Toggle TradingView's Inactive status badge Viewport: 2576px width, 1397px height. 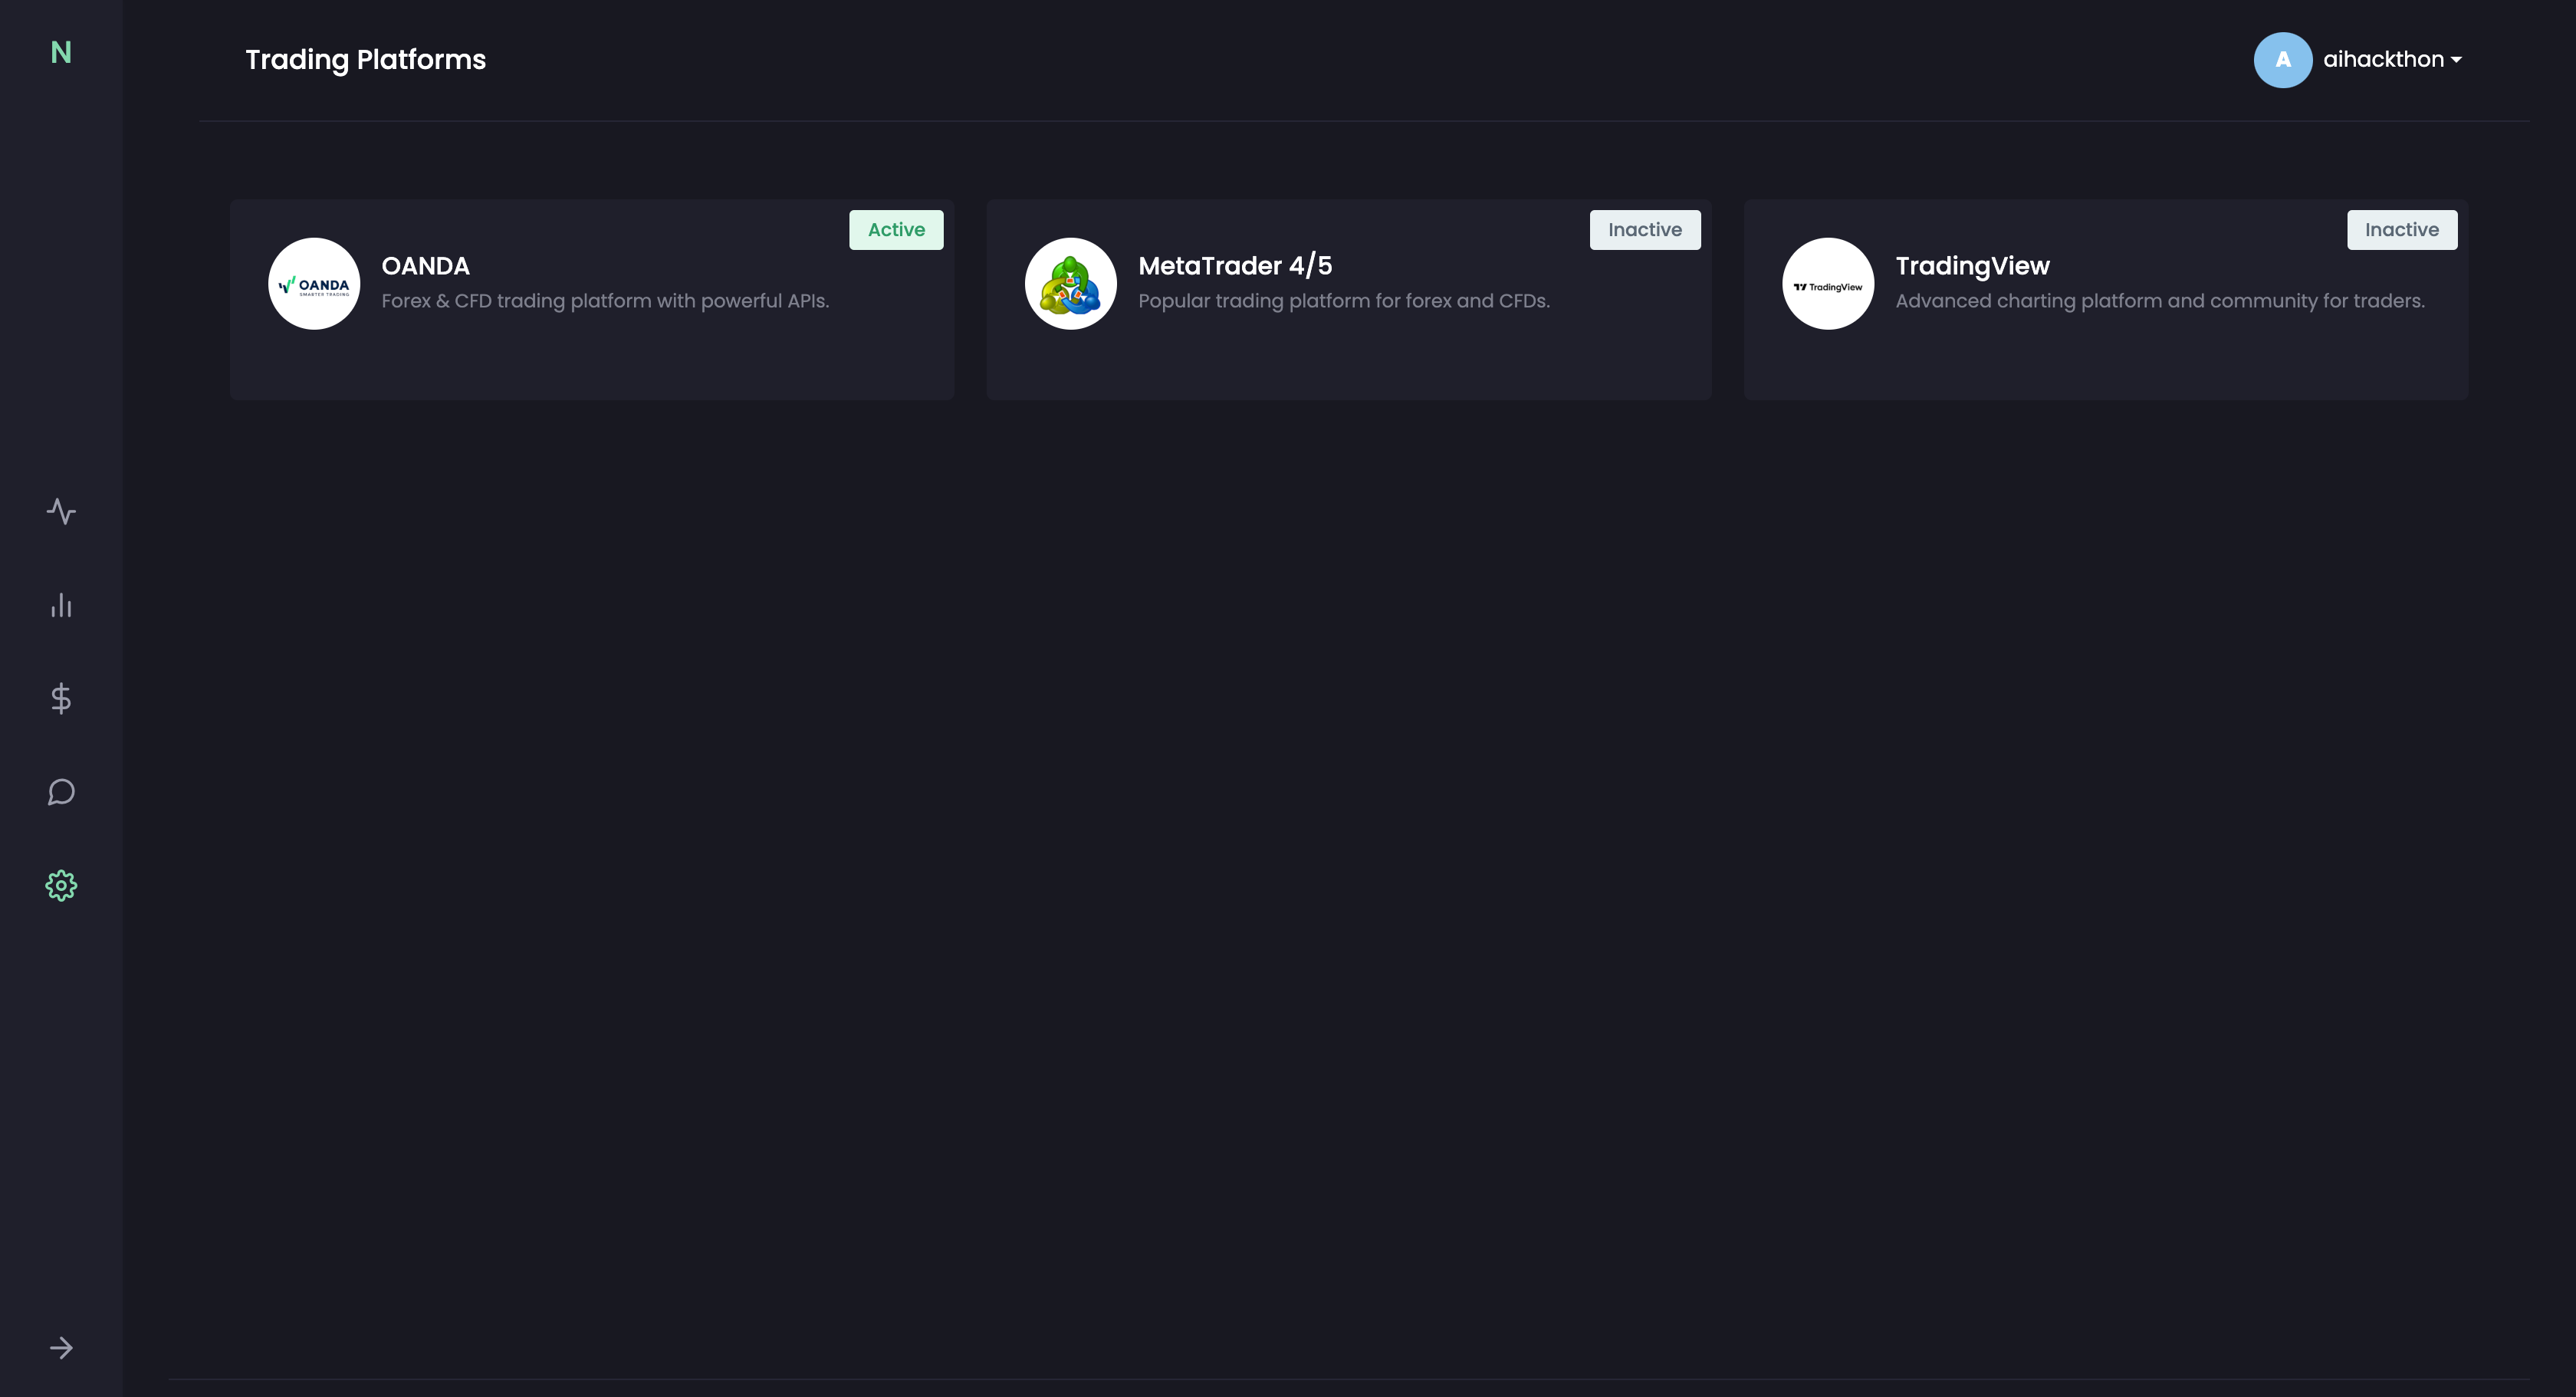pos(2401,230)
